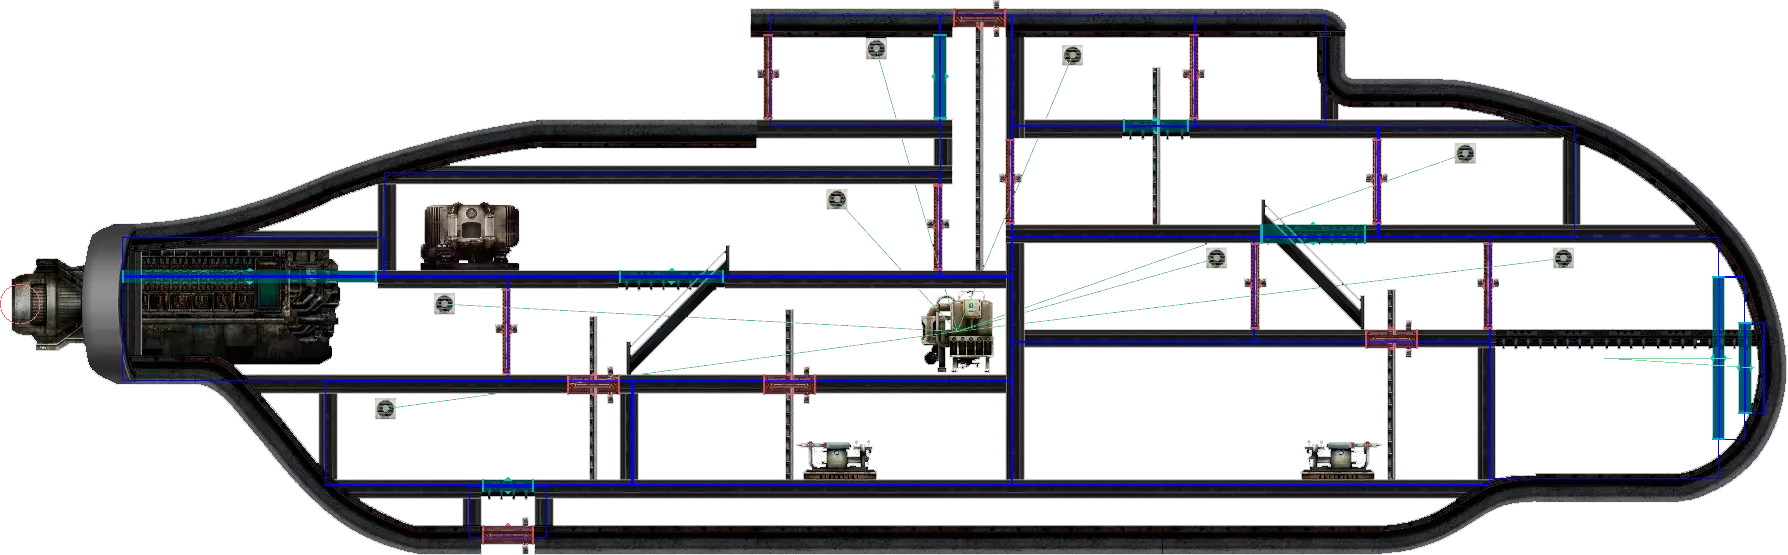The height and width of the screenshot is (555, 1788).
Task: Select the green hatch atop the right staircase
Action: click(1313, 234)
